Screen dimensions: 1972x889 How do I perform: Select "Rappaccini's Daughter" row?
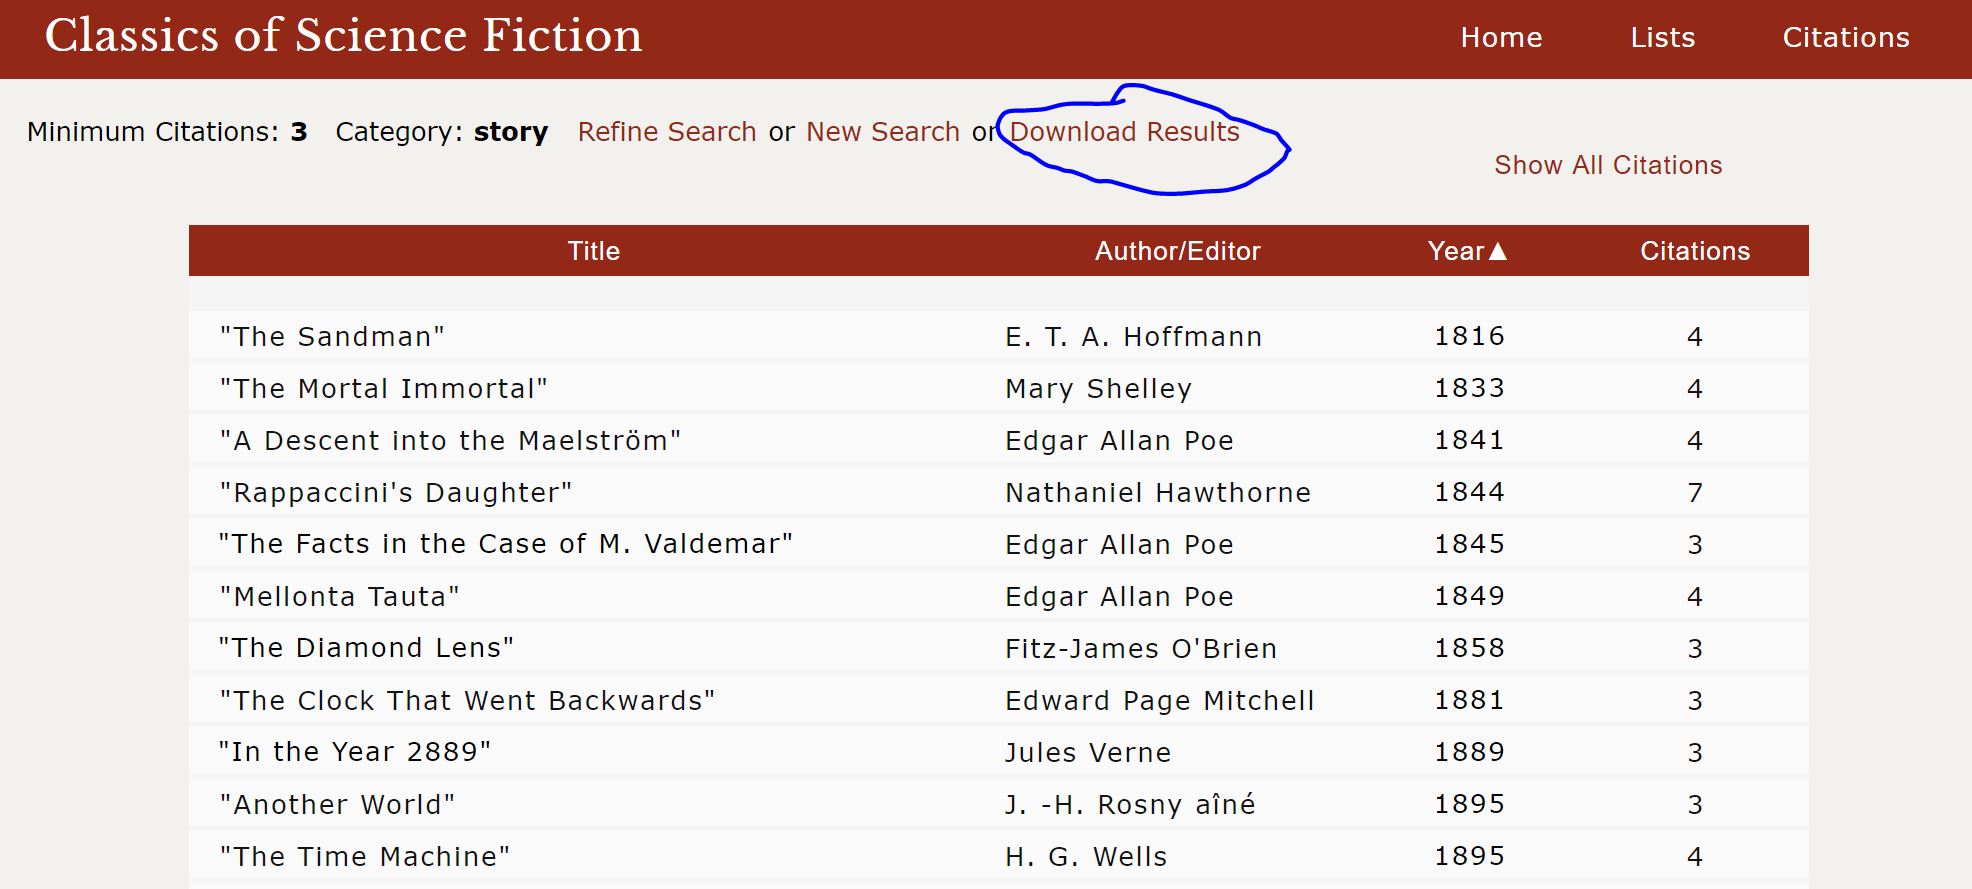tap(396, 493)
